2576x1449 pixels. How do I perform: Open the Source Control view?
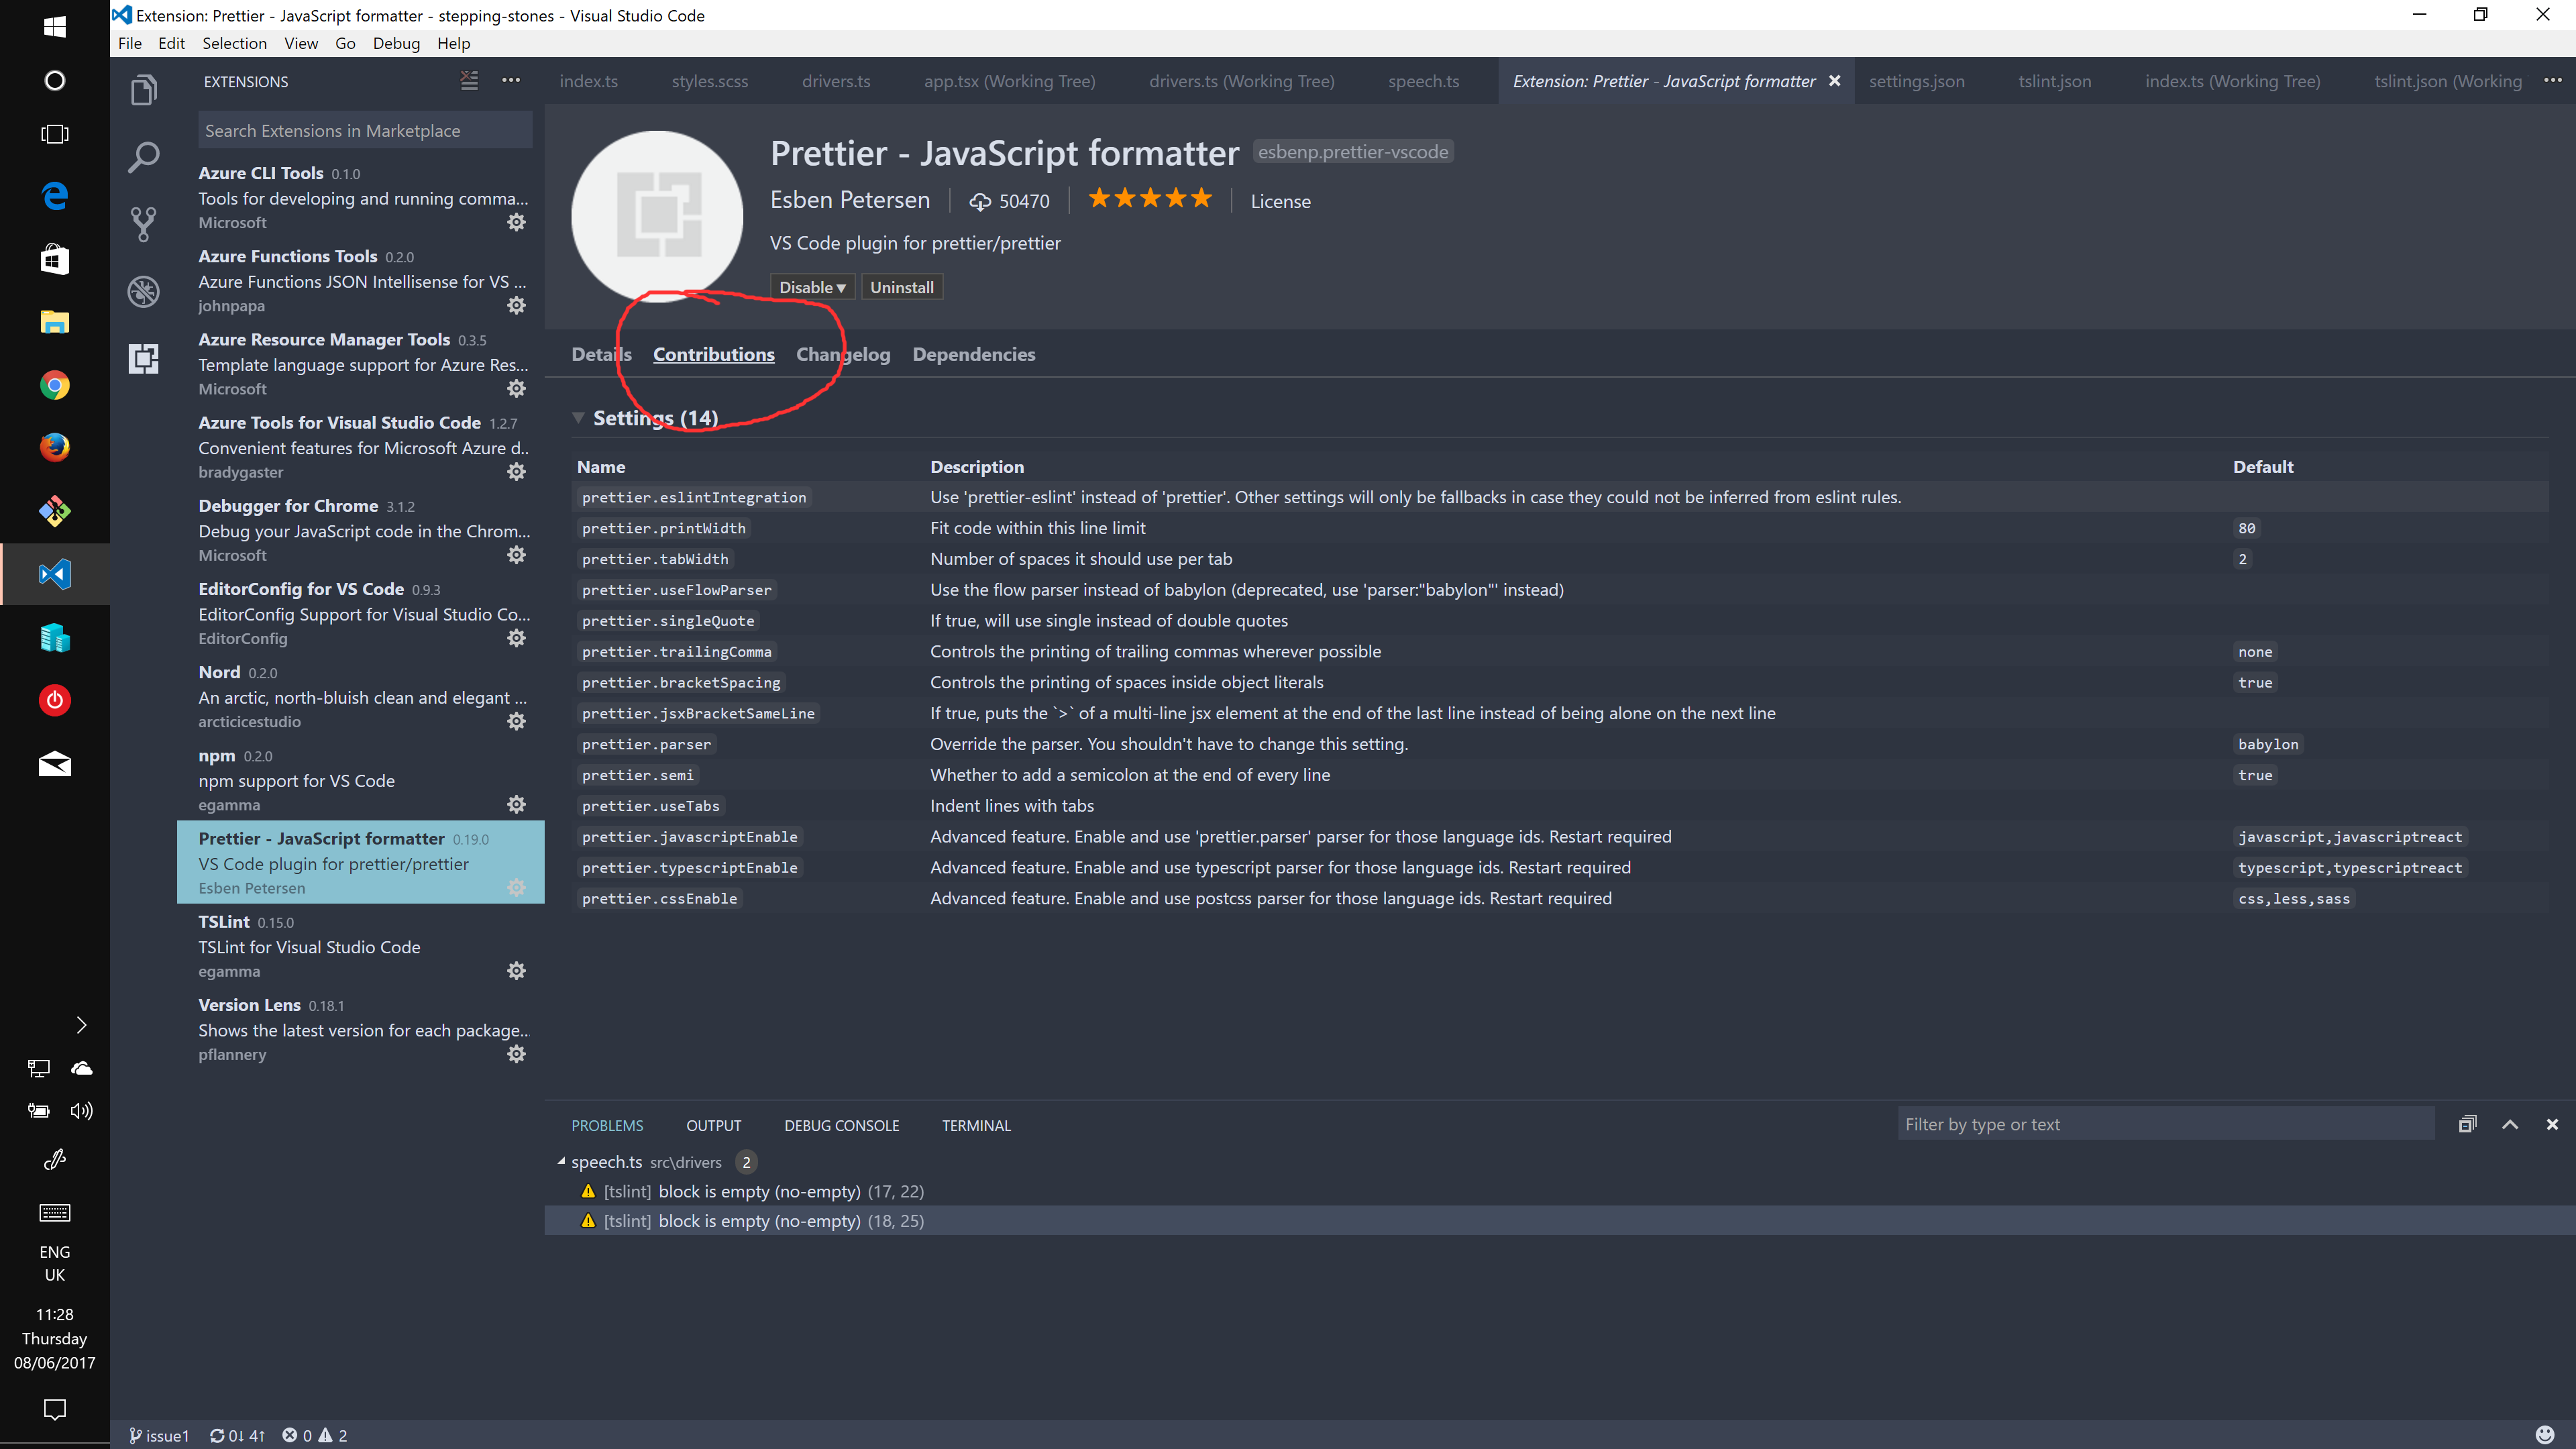144,224
